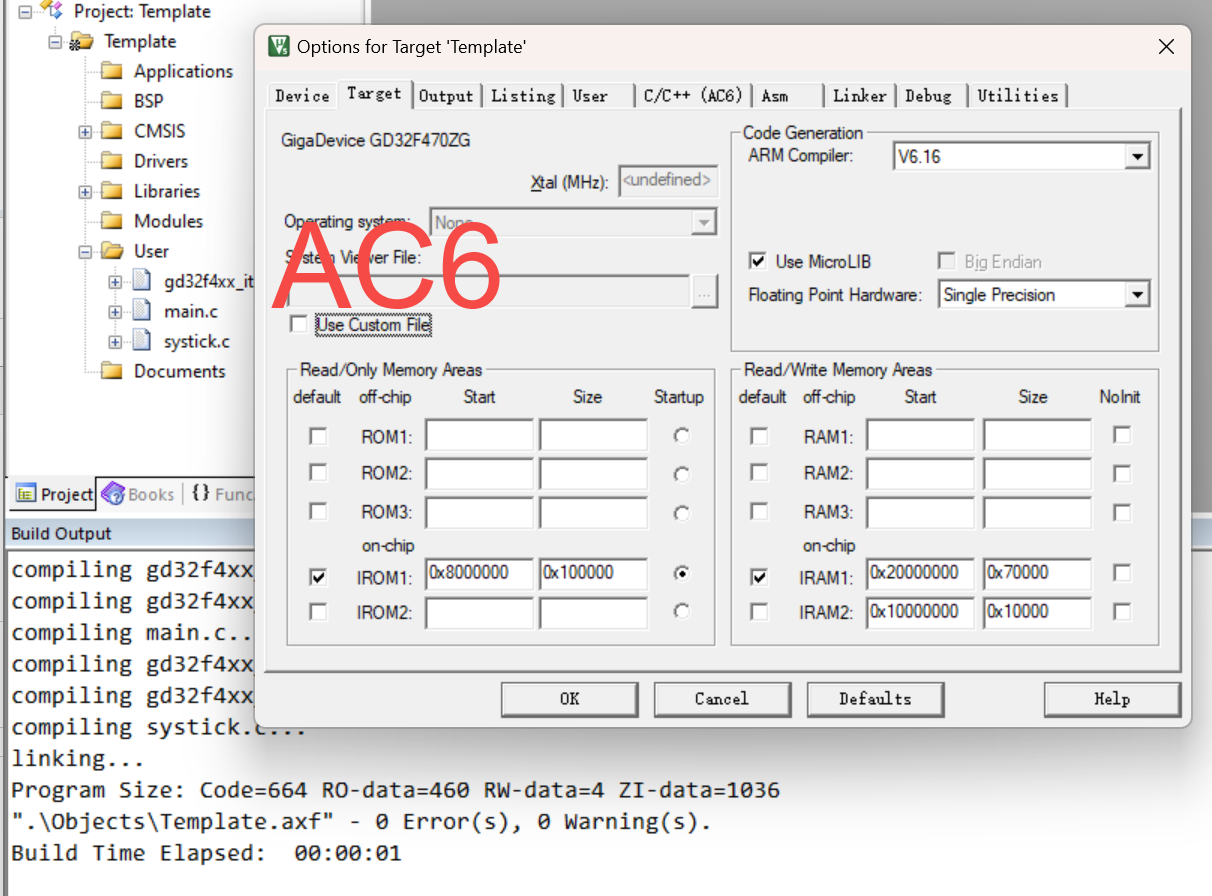
Task: Click the main.c file icon
Action: [x=142, y=311]
